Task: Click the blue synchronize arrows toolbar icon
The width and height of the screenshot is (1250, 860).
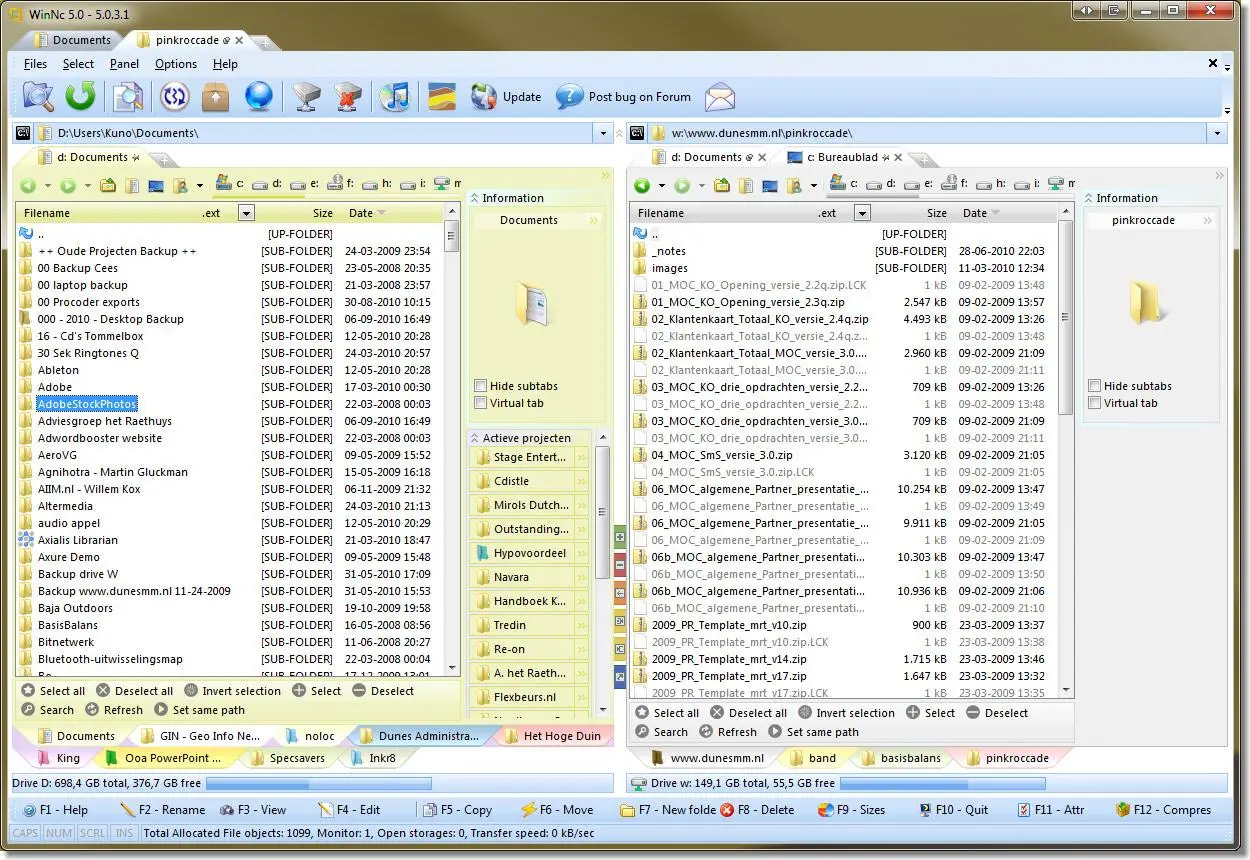Action: (x=174, y=97)
